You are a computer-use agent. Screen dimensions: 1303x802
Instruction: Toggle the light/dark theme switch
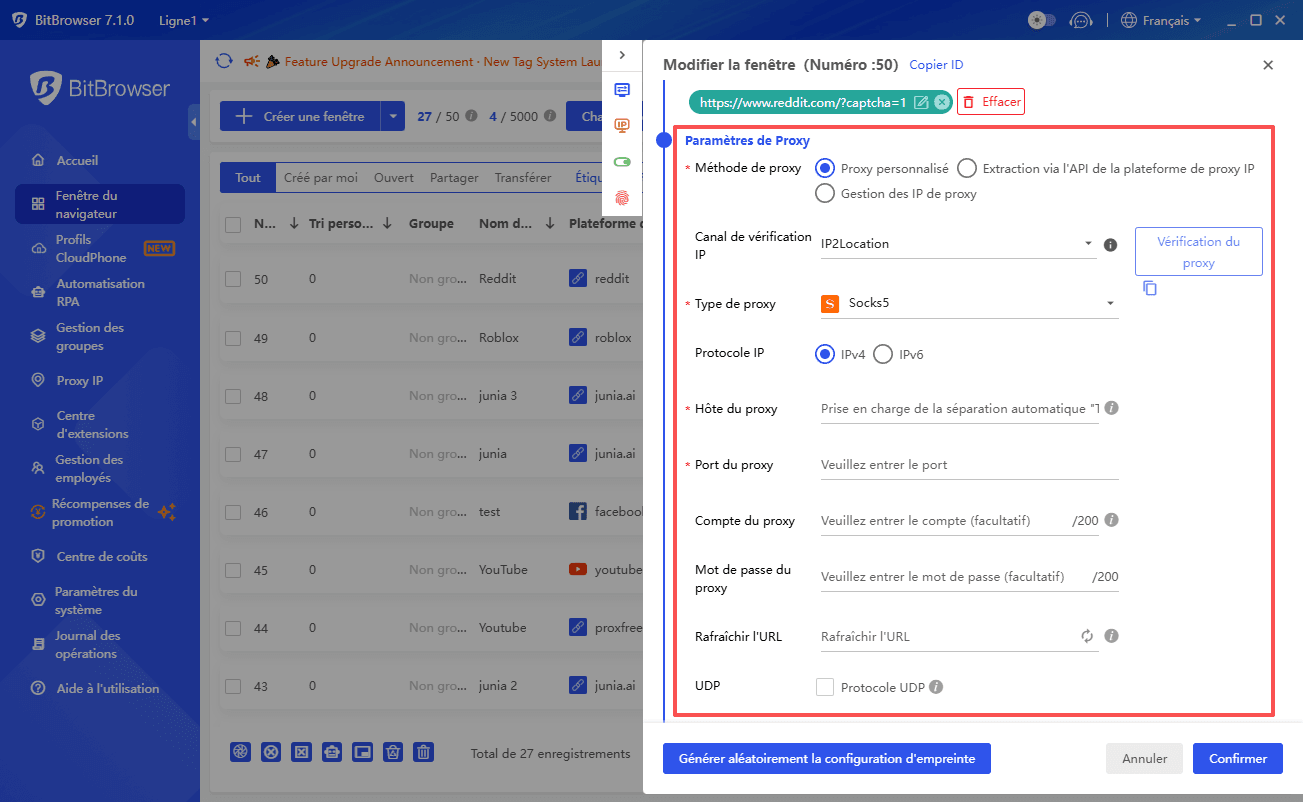pyautogui.click(x=1042, y=20)
